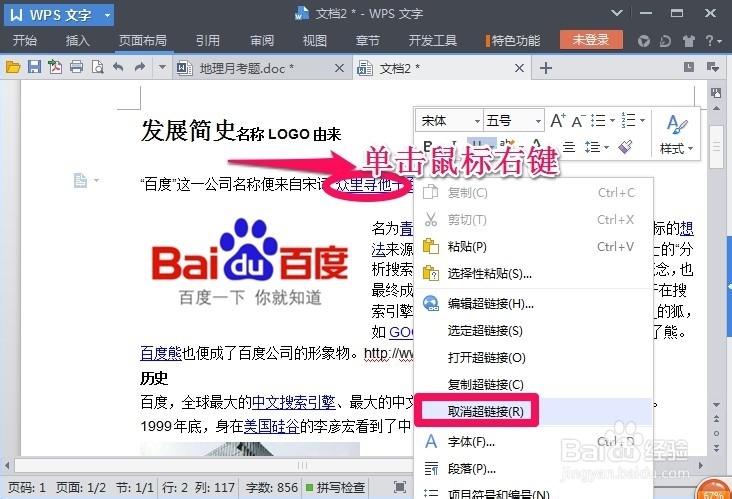
Task: Save the document with the floppy disk icon
Action: point(34,67)
